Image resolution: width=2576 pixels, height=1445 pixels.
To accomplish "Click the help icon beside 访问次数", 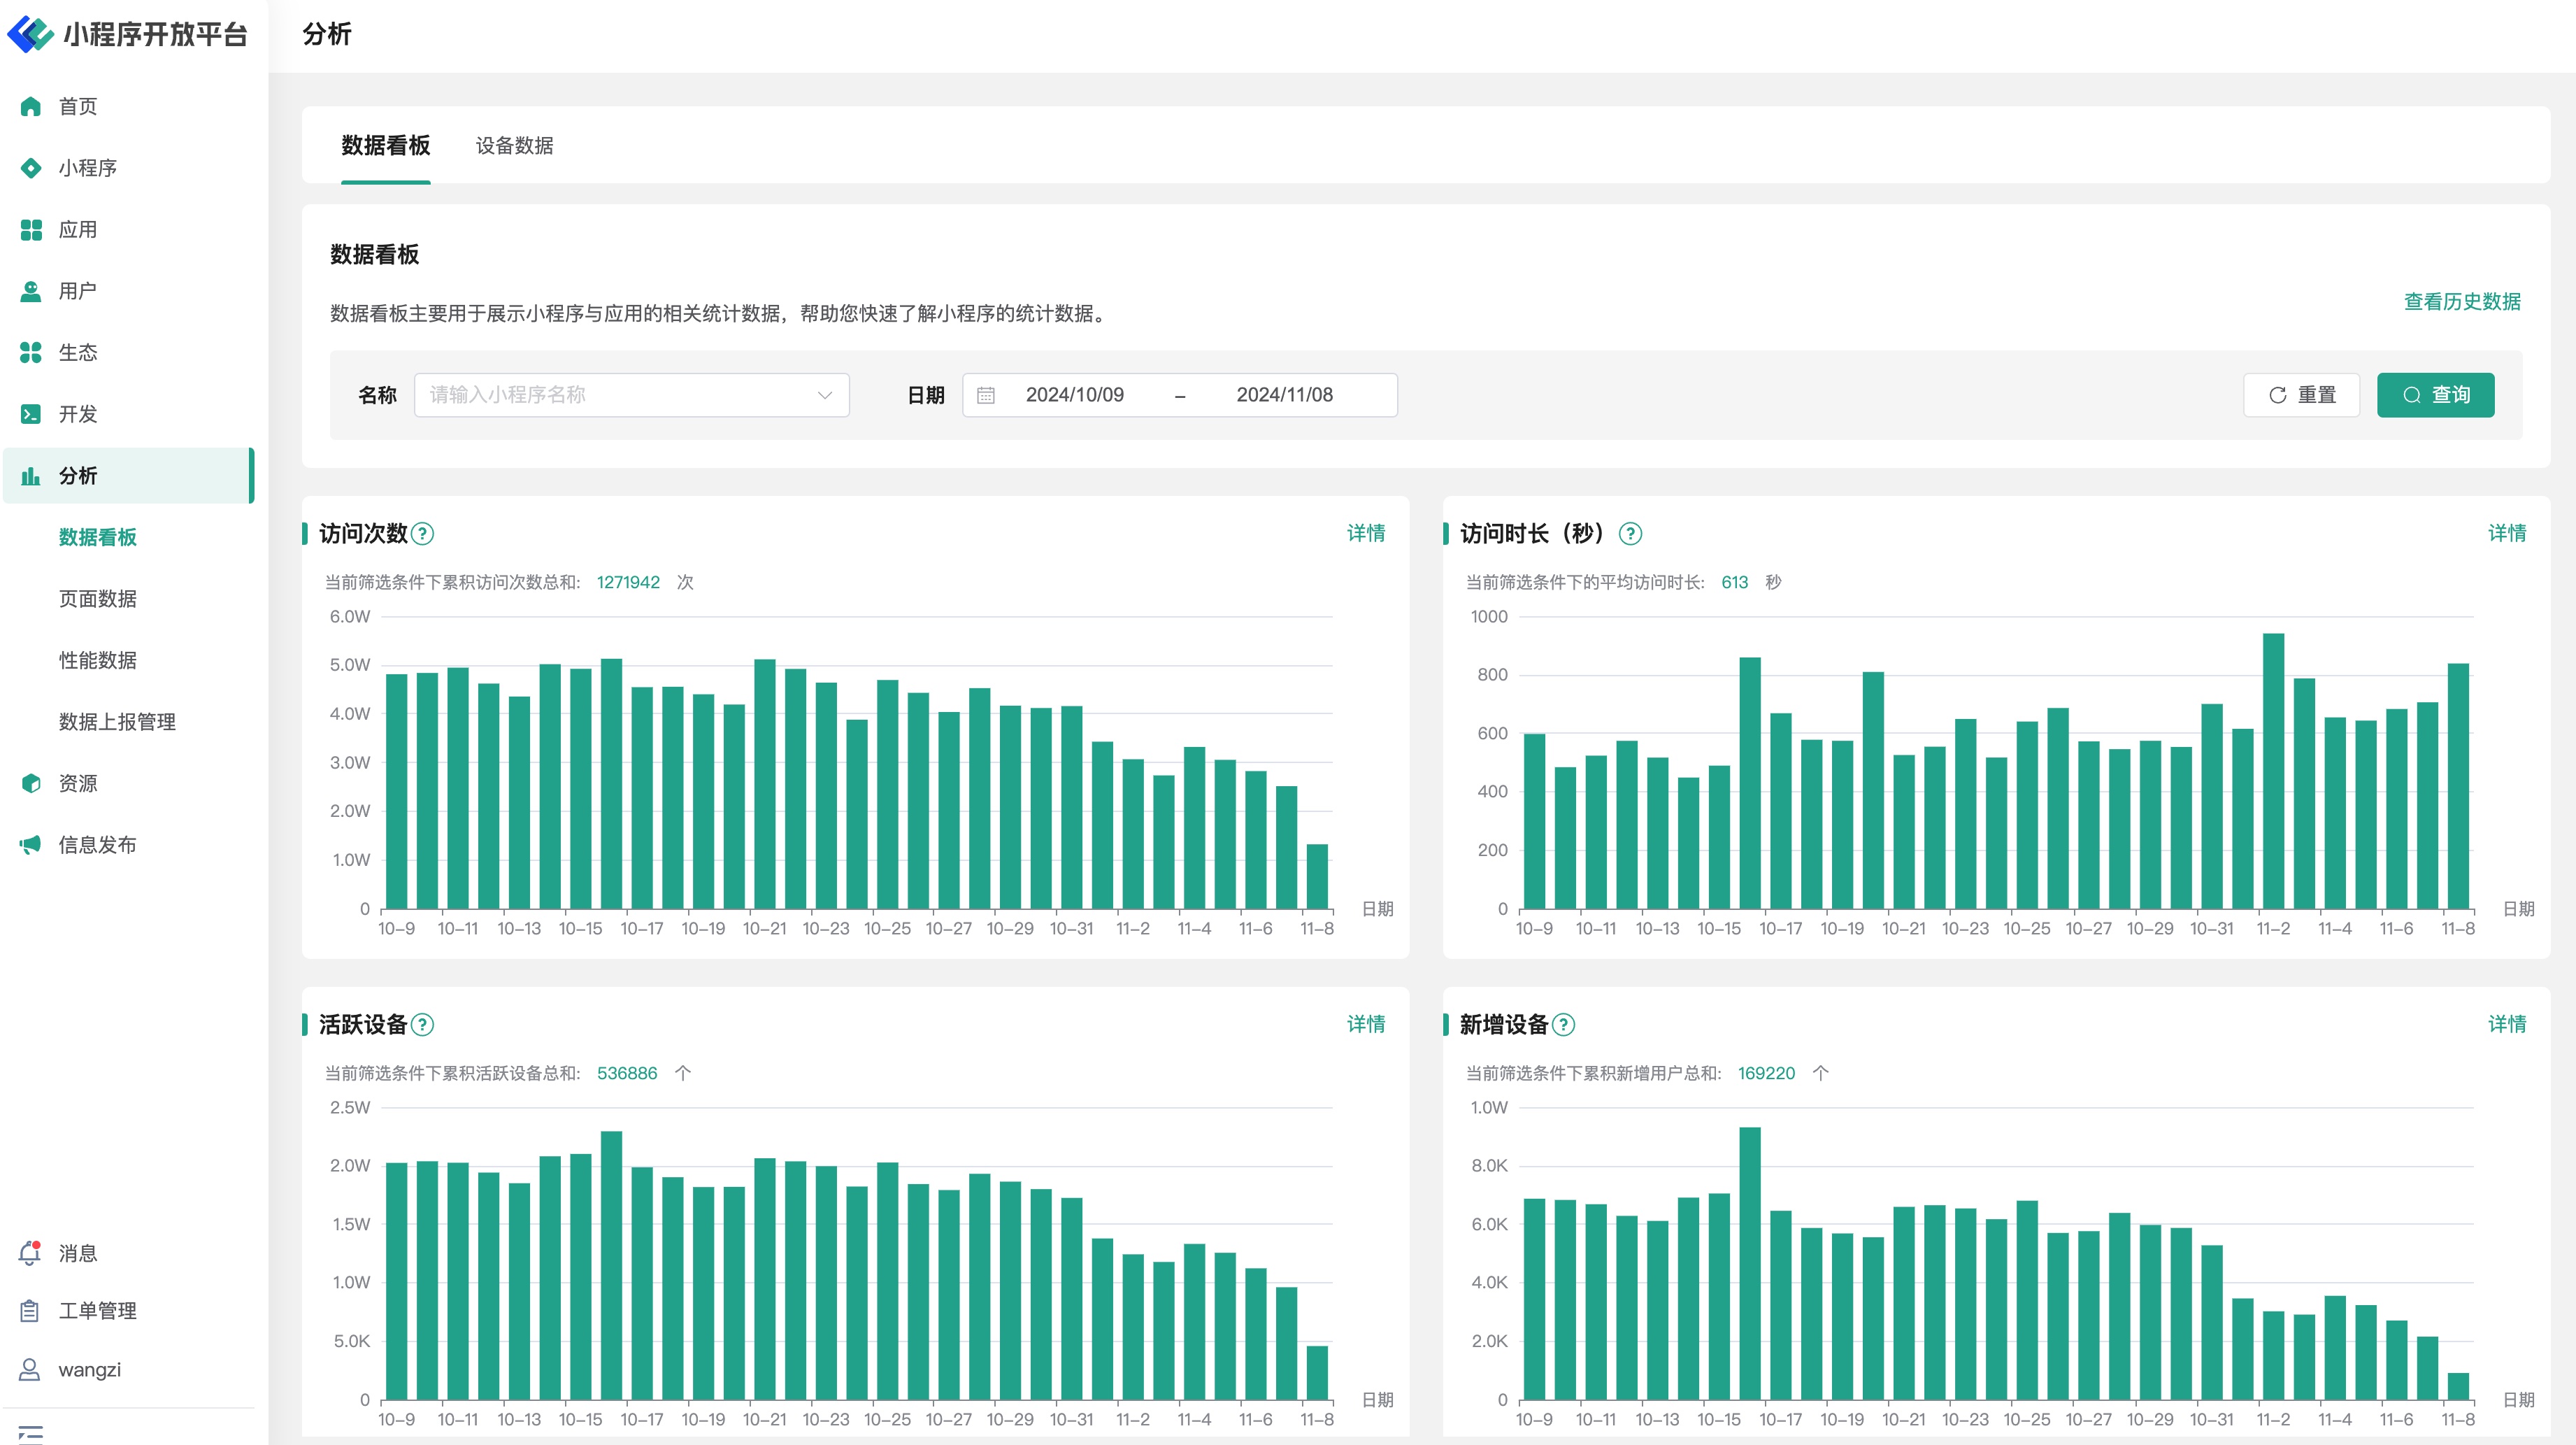I will tap(423, 534).
